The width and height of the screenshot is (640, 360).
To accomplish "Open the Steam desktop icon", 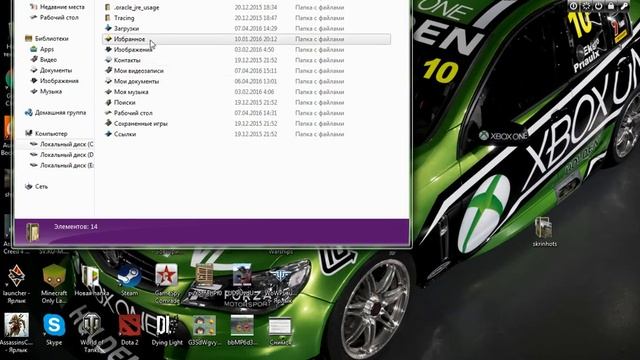I will [x=129, y=276].
